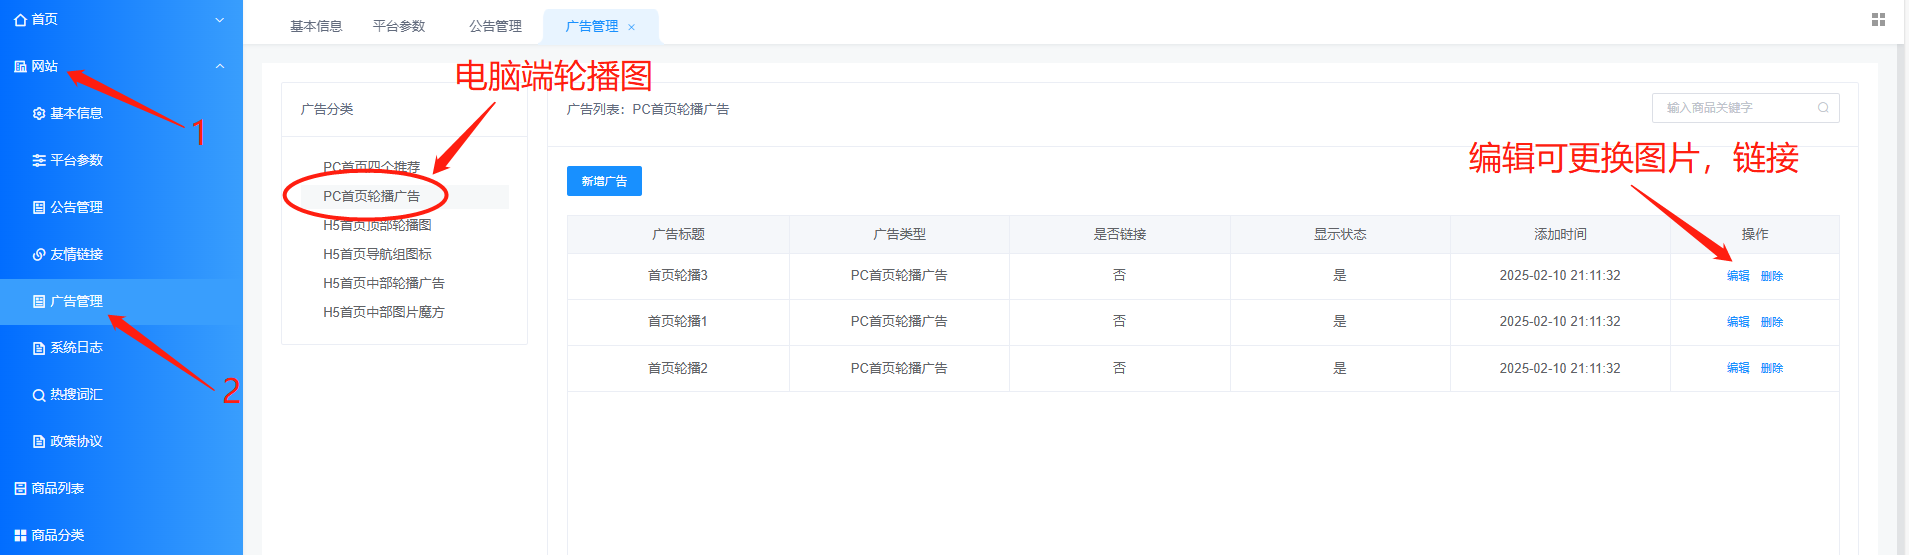The image size is (1909, 555).
Task: Click the 商品分类 grid icon in sidebar
Action: (20, 536)
